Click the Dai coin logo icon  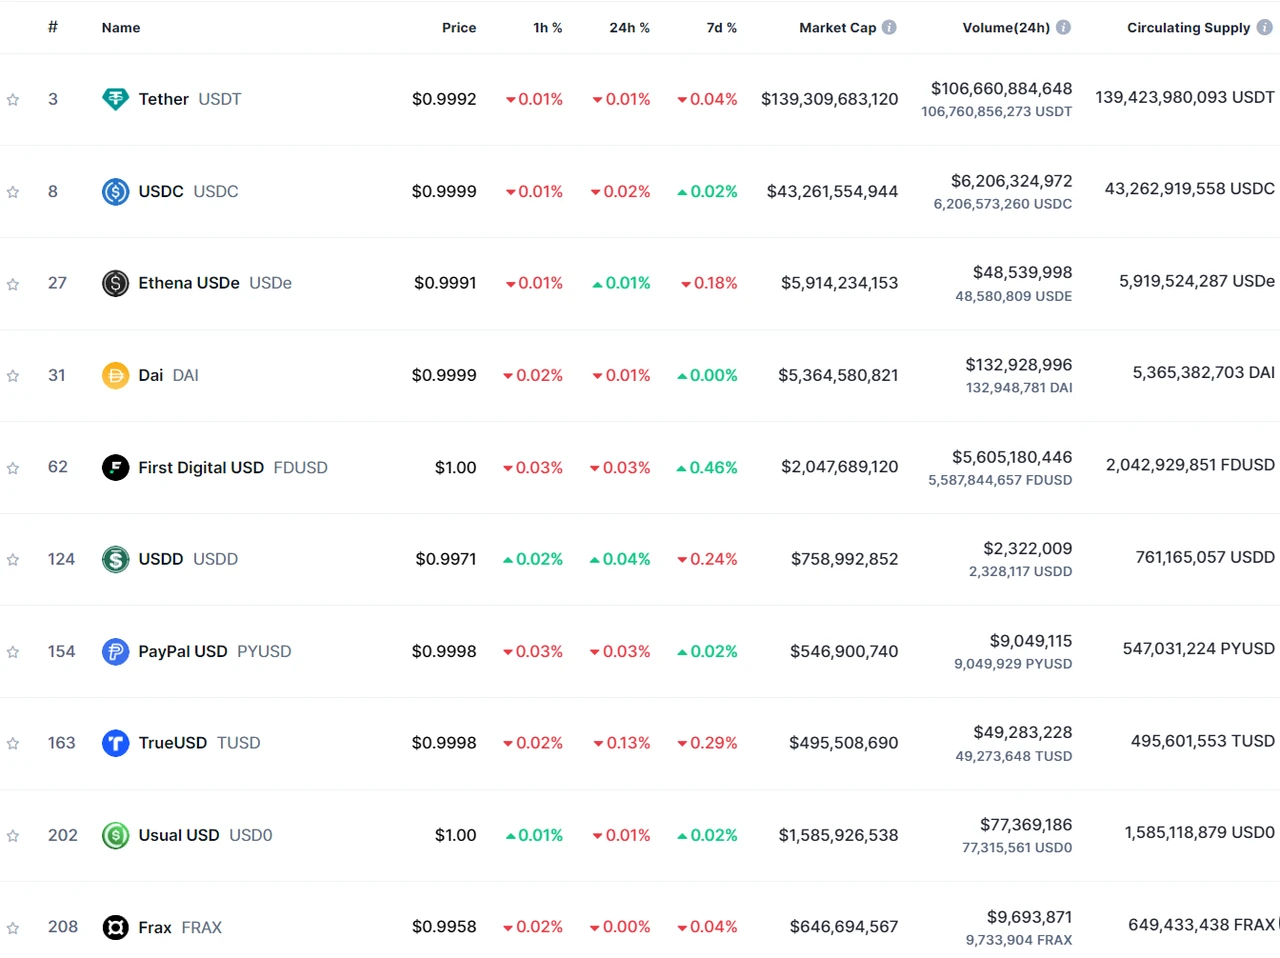116,375
